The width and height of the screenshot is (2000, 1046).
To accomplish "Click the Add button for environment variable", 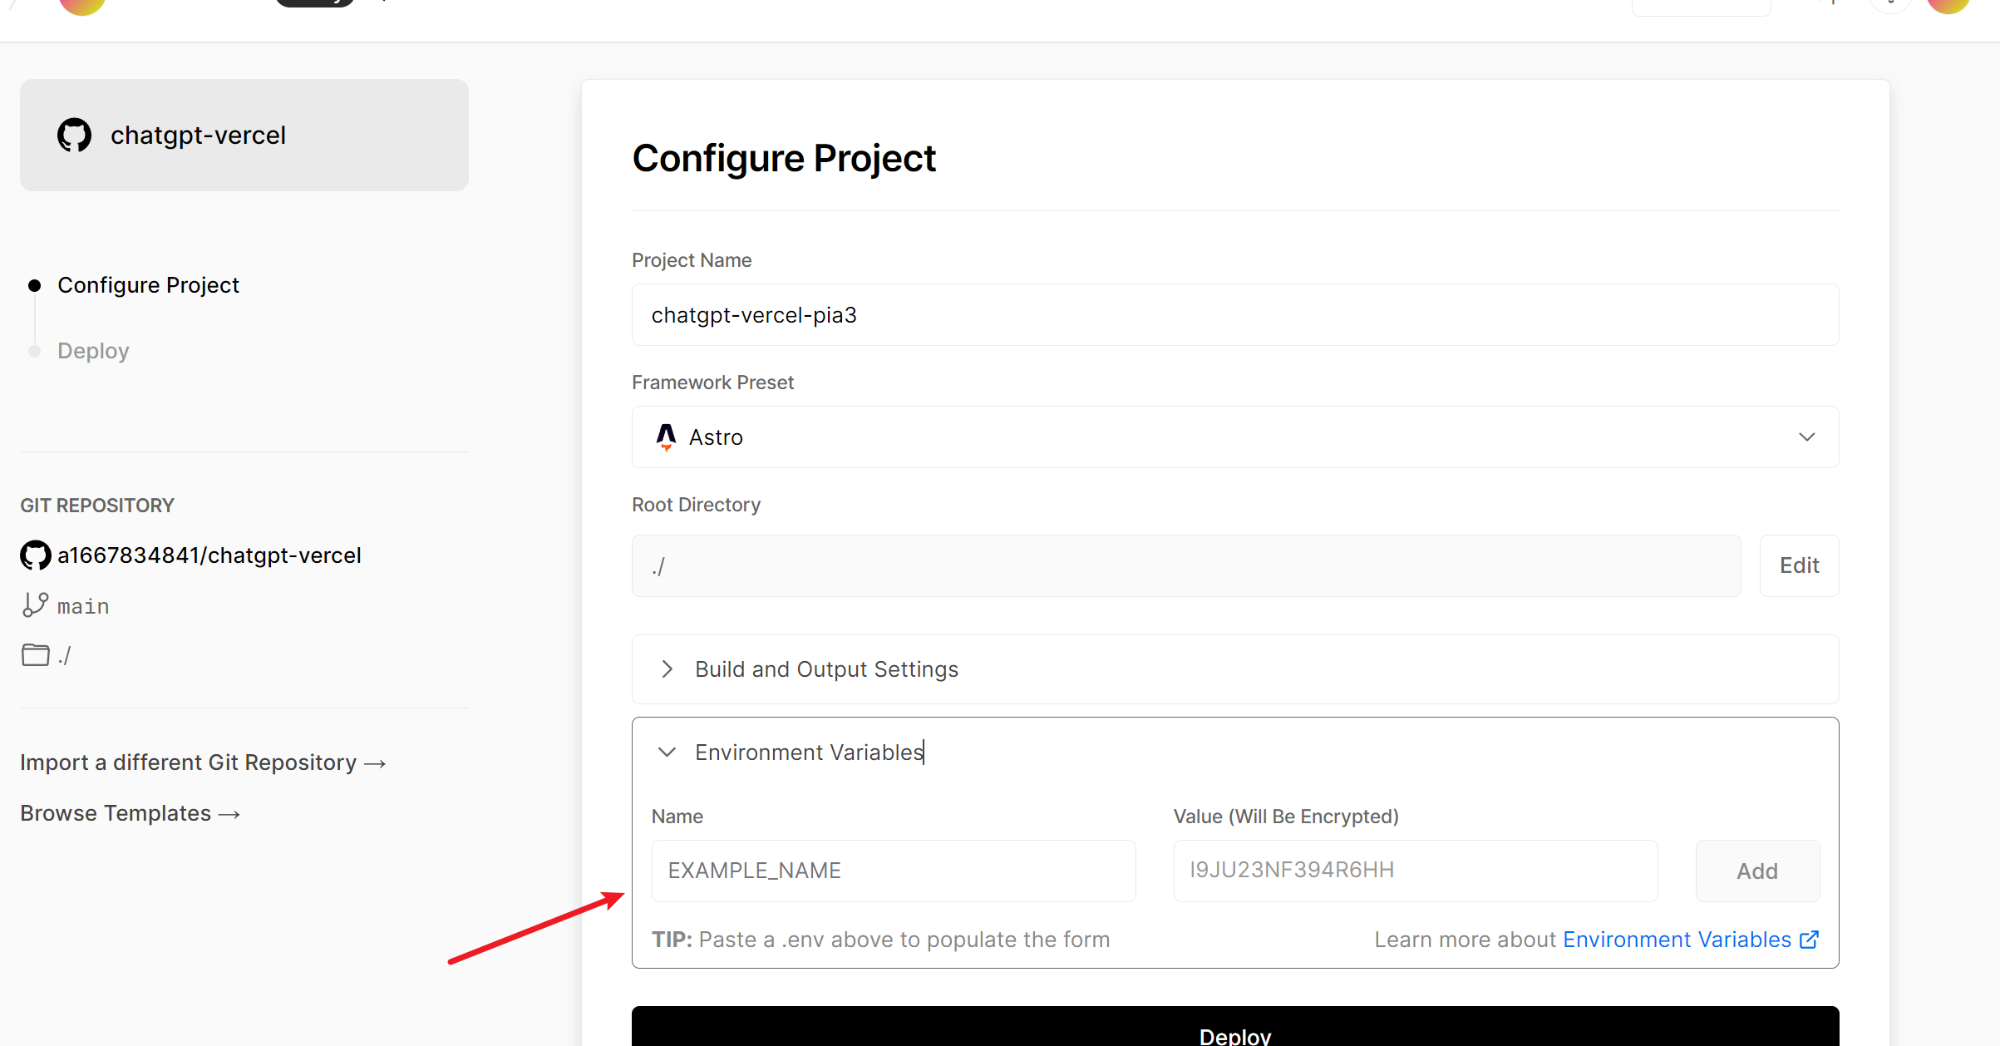I will click(x=1757, y=871).
